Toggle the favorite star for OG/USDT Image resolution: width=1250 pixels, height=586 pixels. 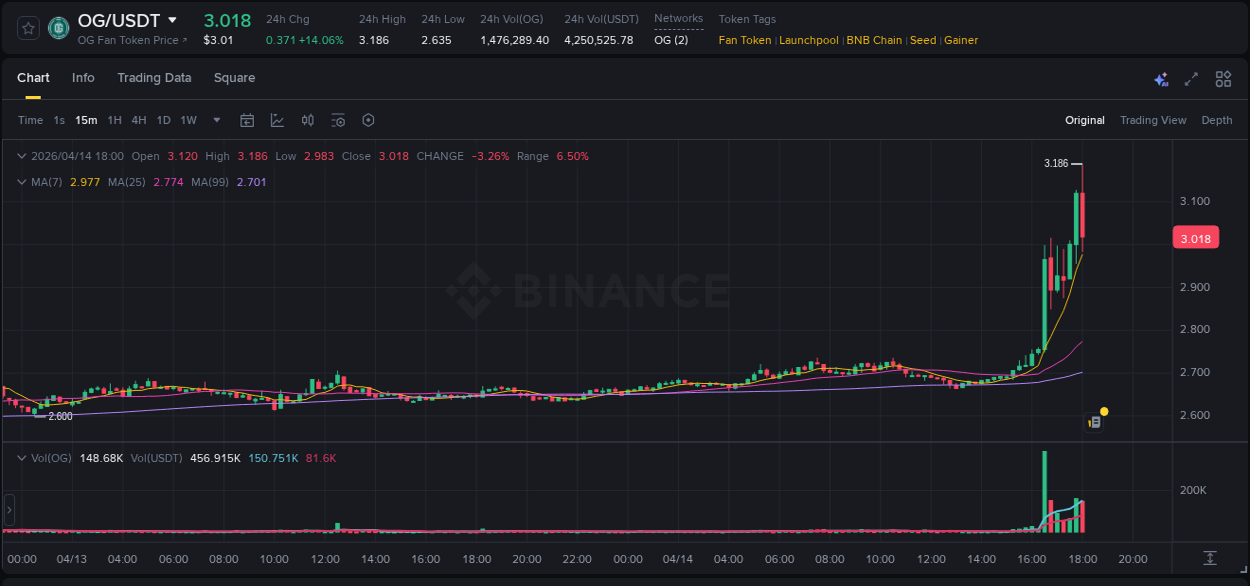click(x=27, y=28)
